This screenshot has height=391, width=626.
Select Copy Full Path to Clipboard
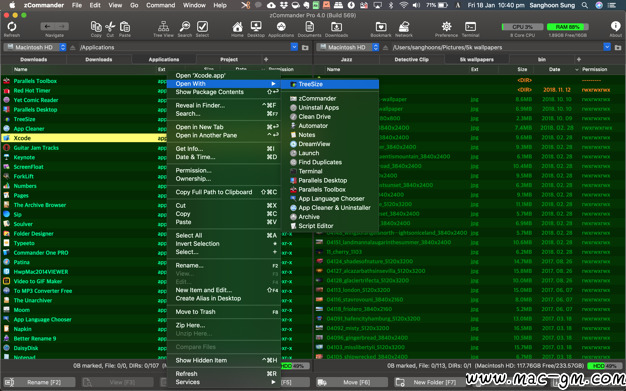click(x=224, y=192)
